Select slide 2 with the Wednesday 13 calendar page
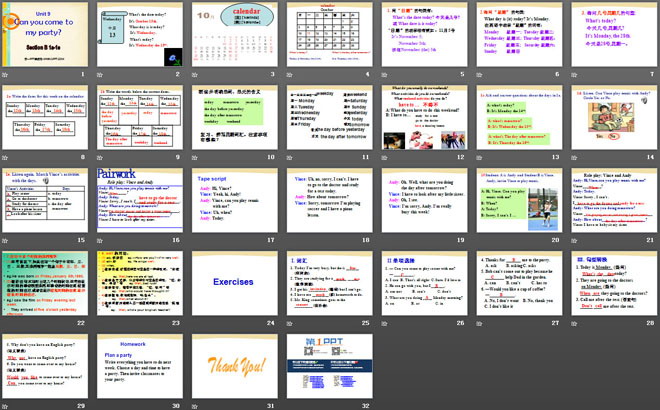Screen dimensions: 660x410 click(140, 35)
